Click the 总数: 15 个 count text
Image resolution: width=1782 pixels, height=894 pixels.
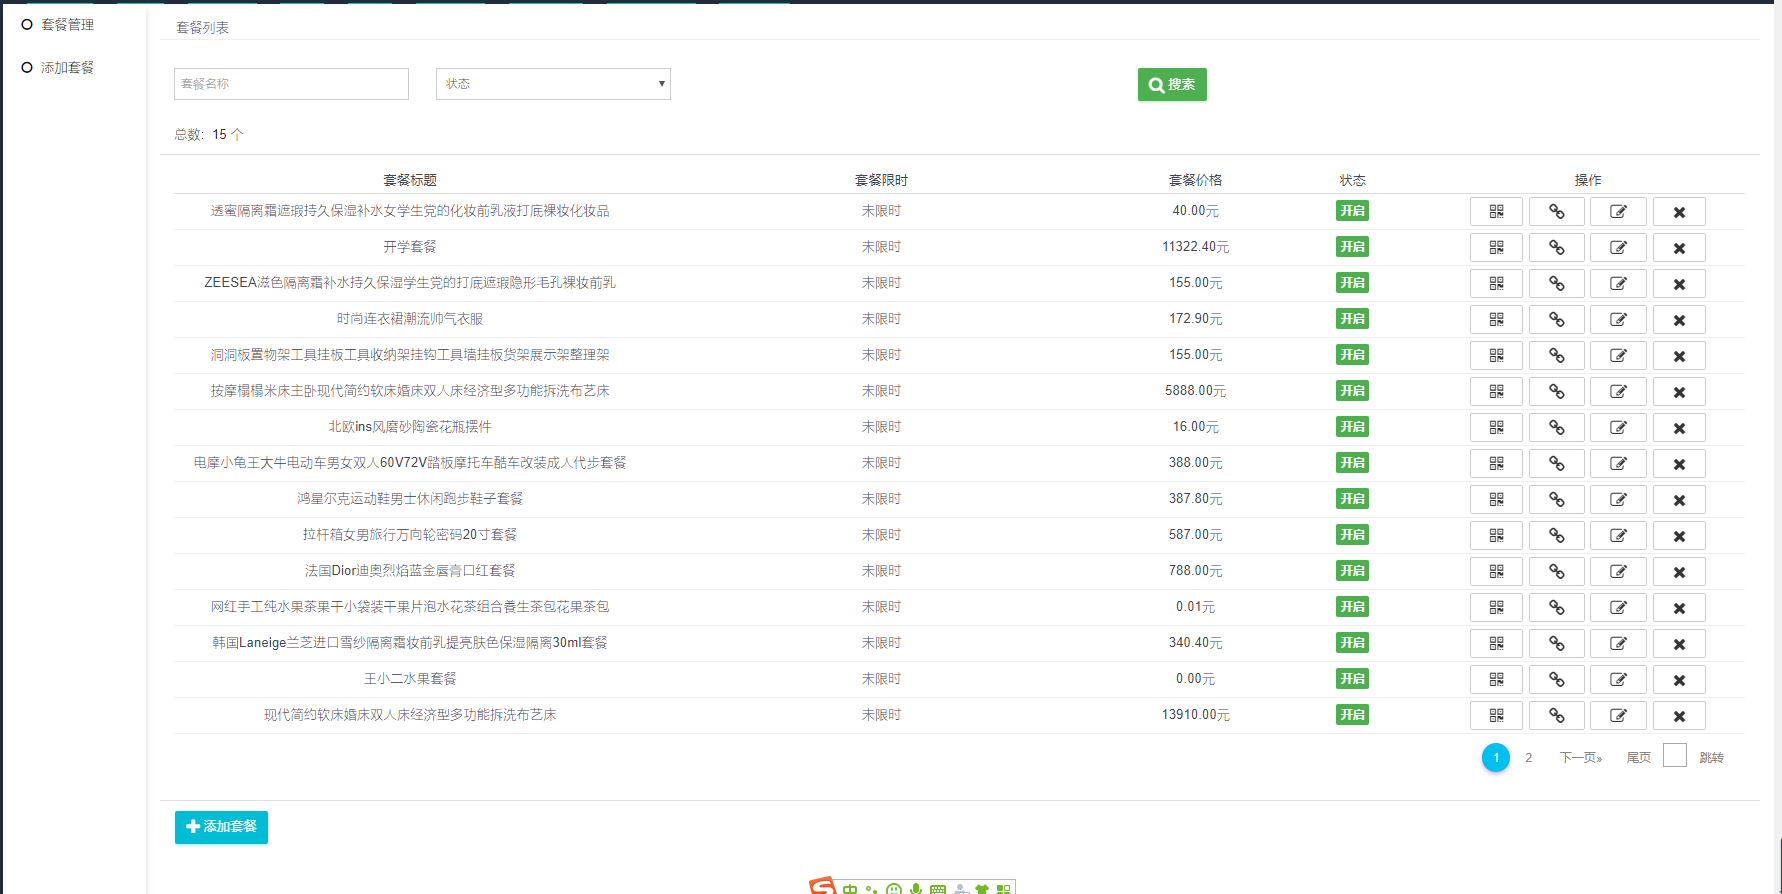click(209, 134)
